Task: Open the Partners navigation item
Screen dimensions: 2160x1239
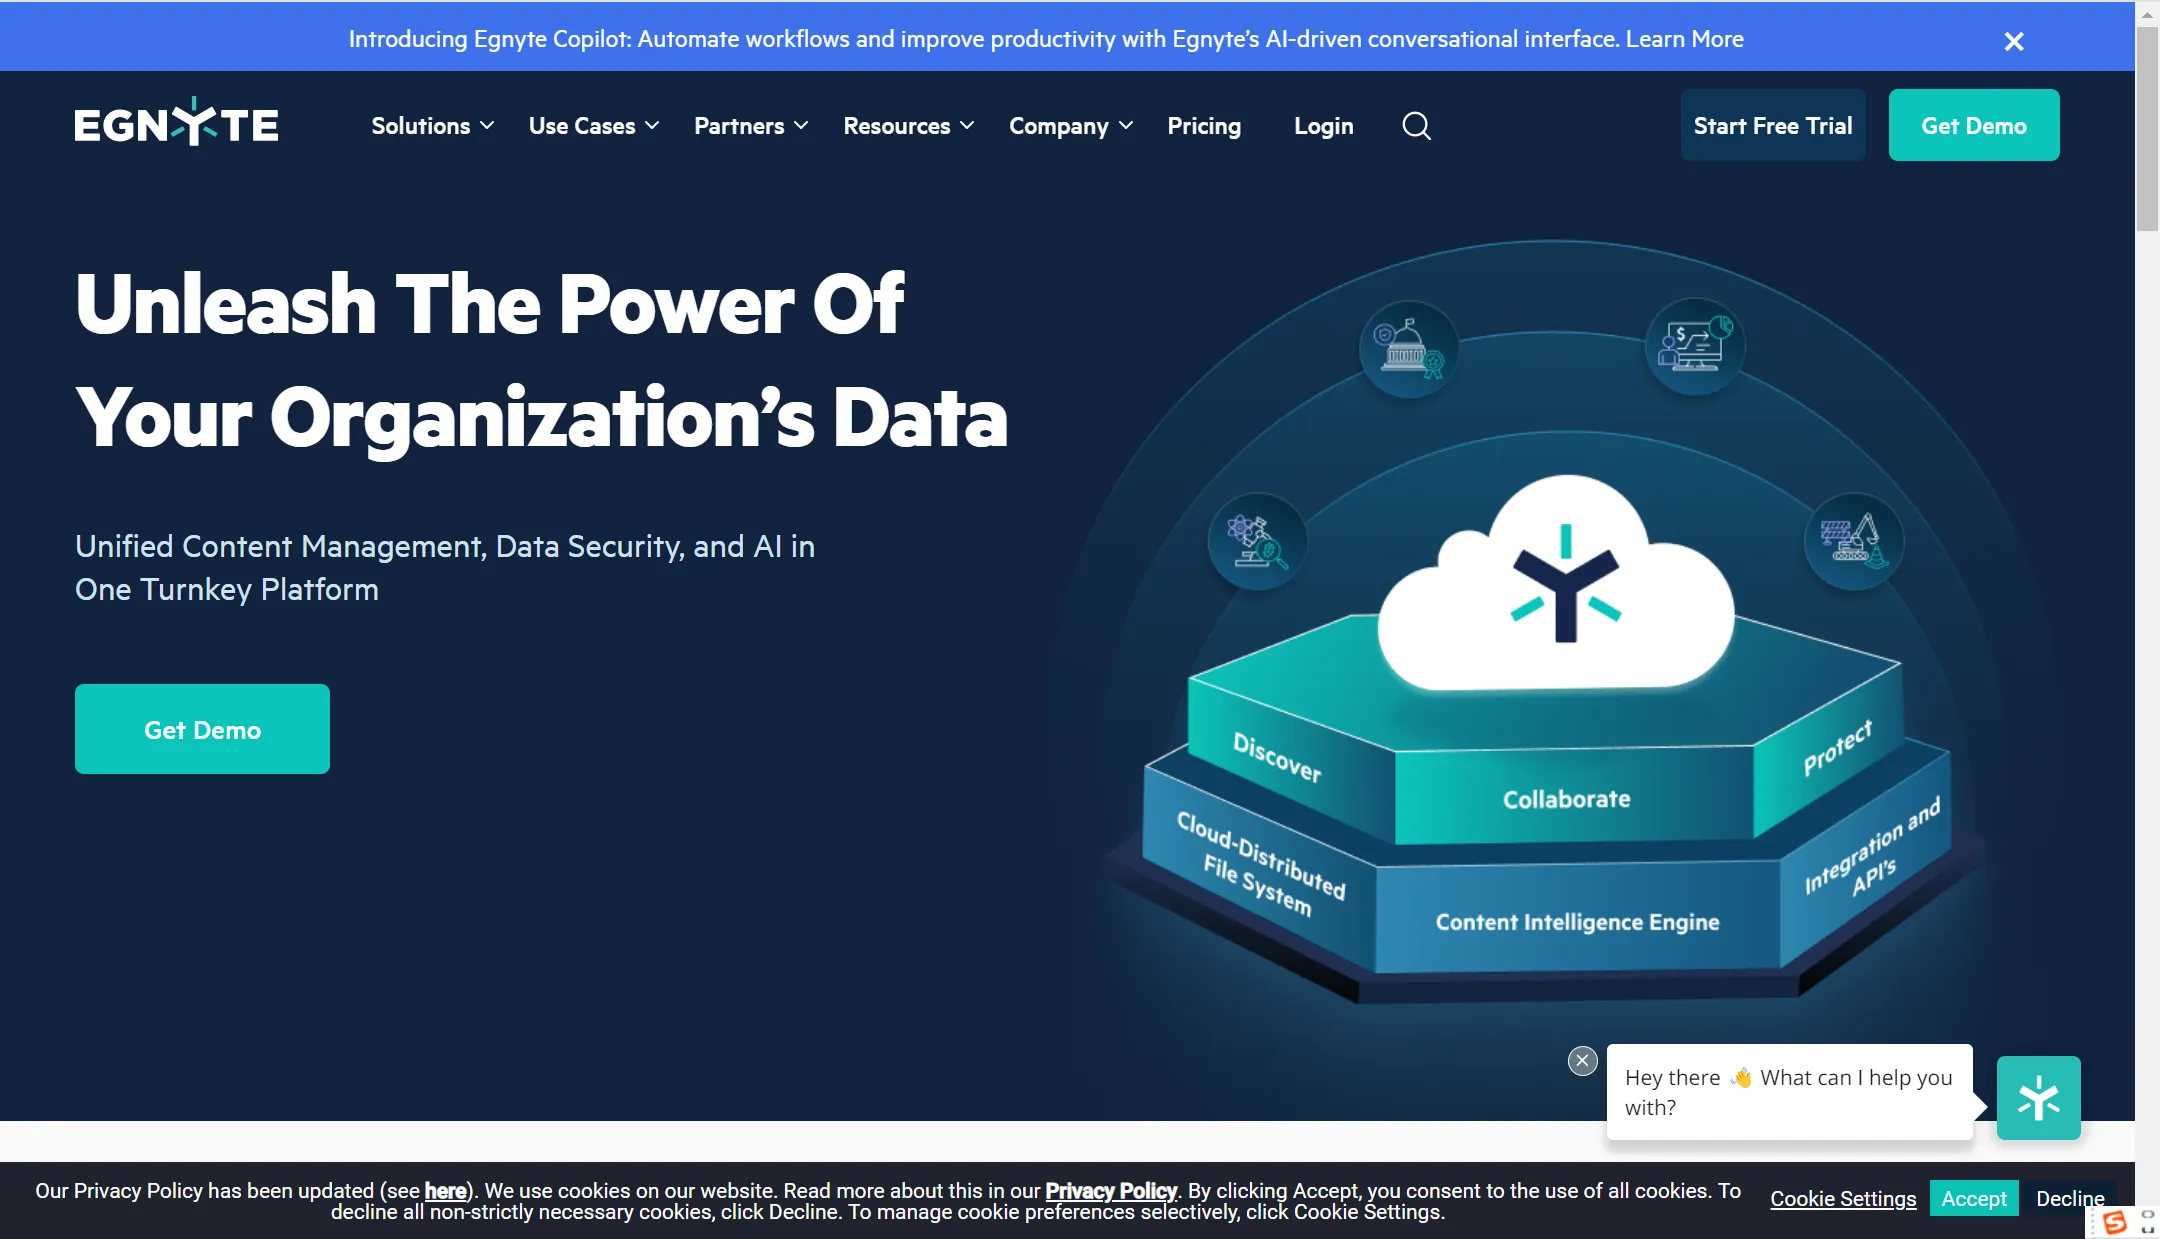Action: (739, 126)
